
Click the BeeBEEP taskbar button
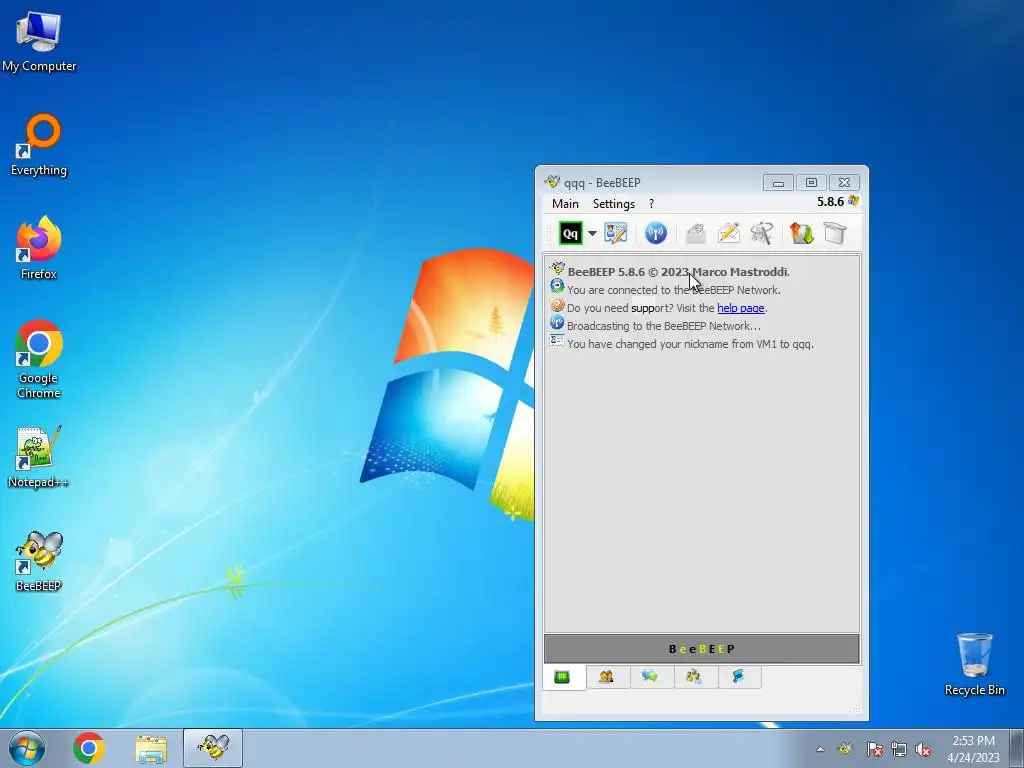[x=213, y=748]
